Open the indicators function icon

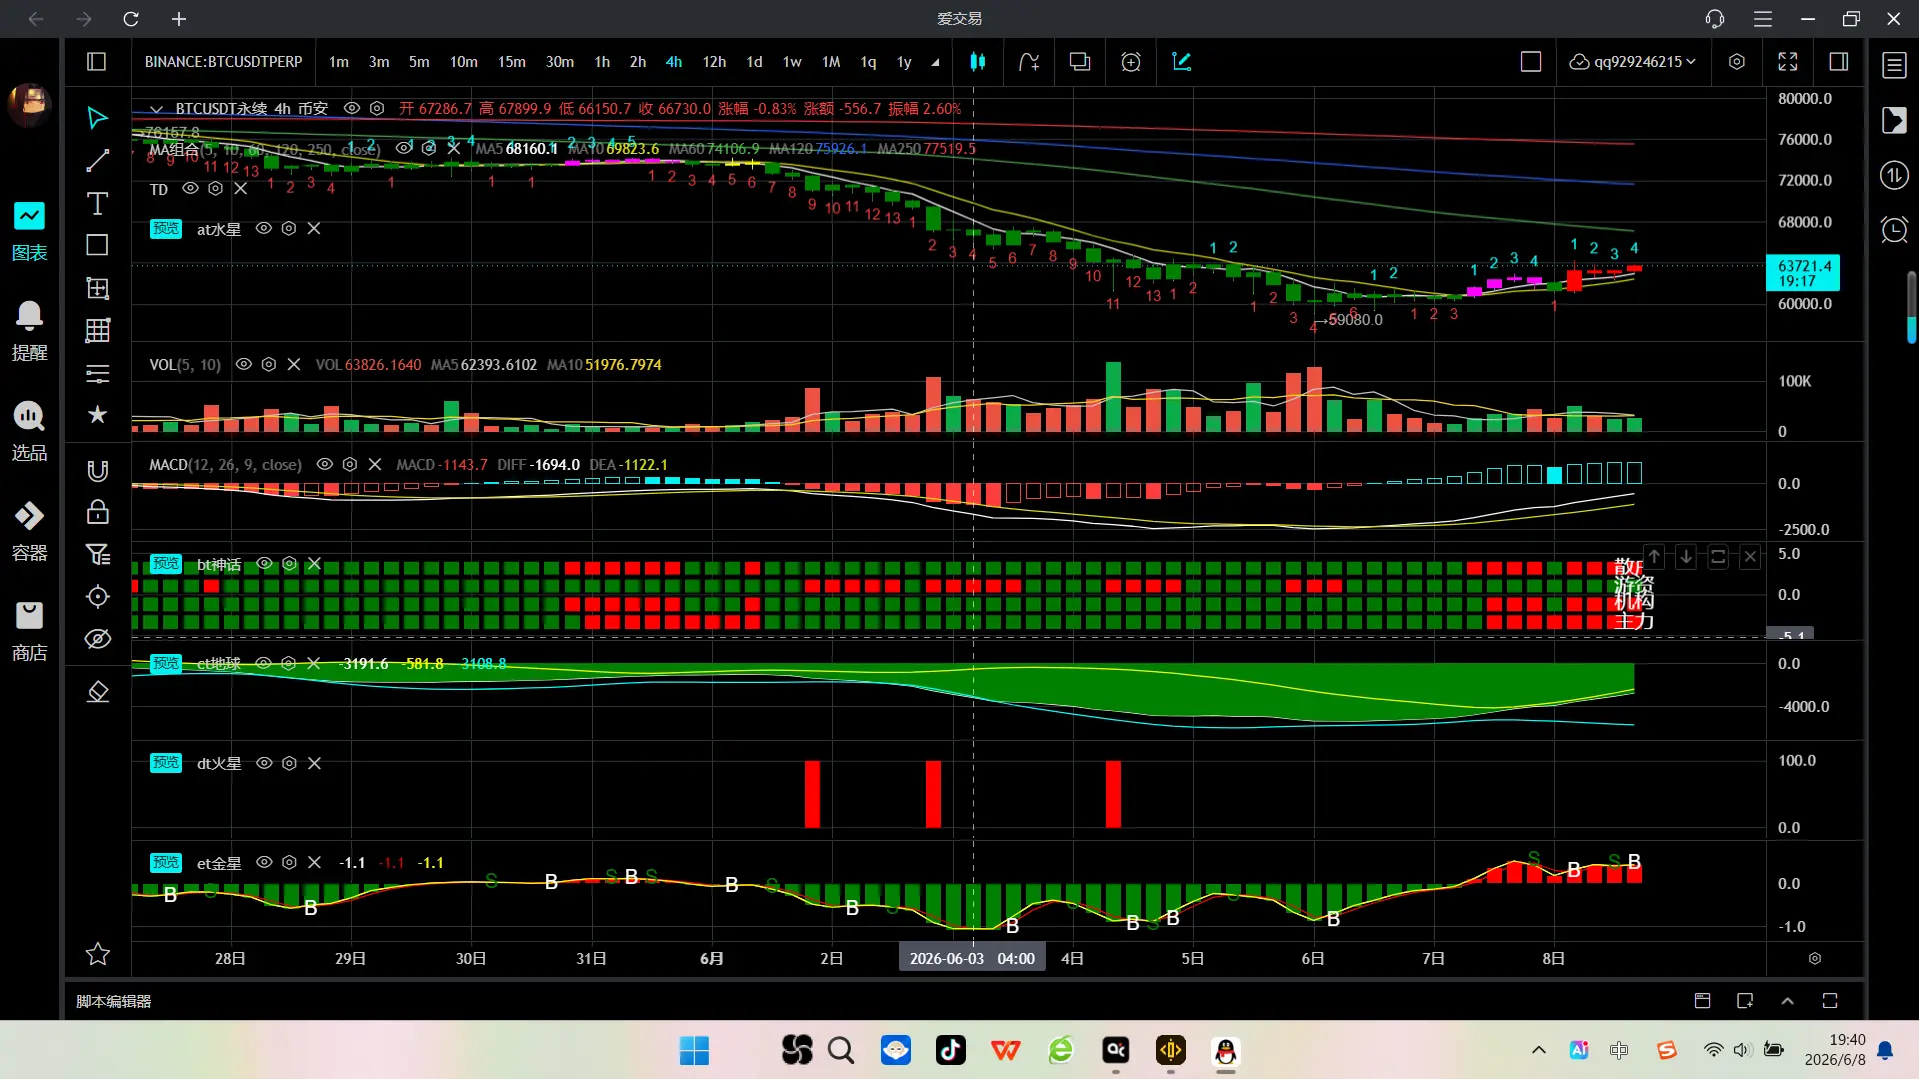tap(1029, 62)
